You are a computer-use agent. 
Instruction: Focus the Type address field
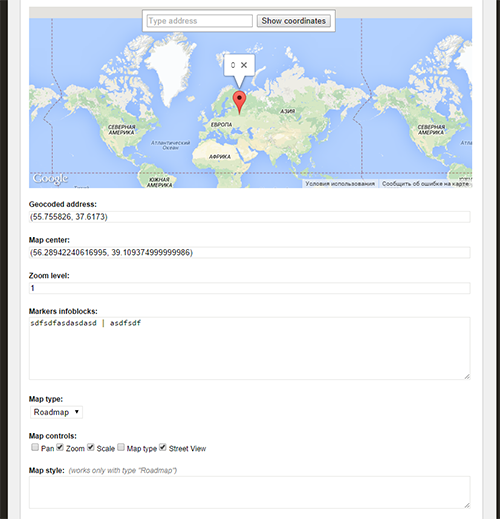[200, 21]
